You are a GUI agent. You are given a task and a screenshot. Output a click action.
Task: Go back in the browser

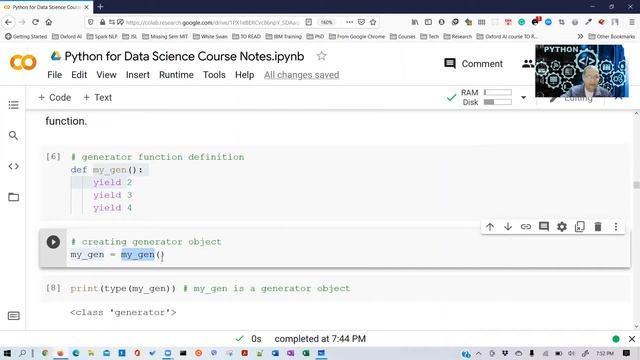9,22
